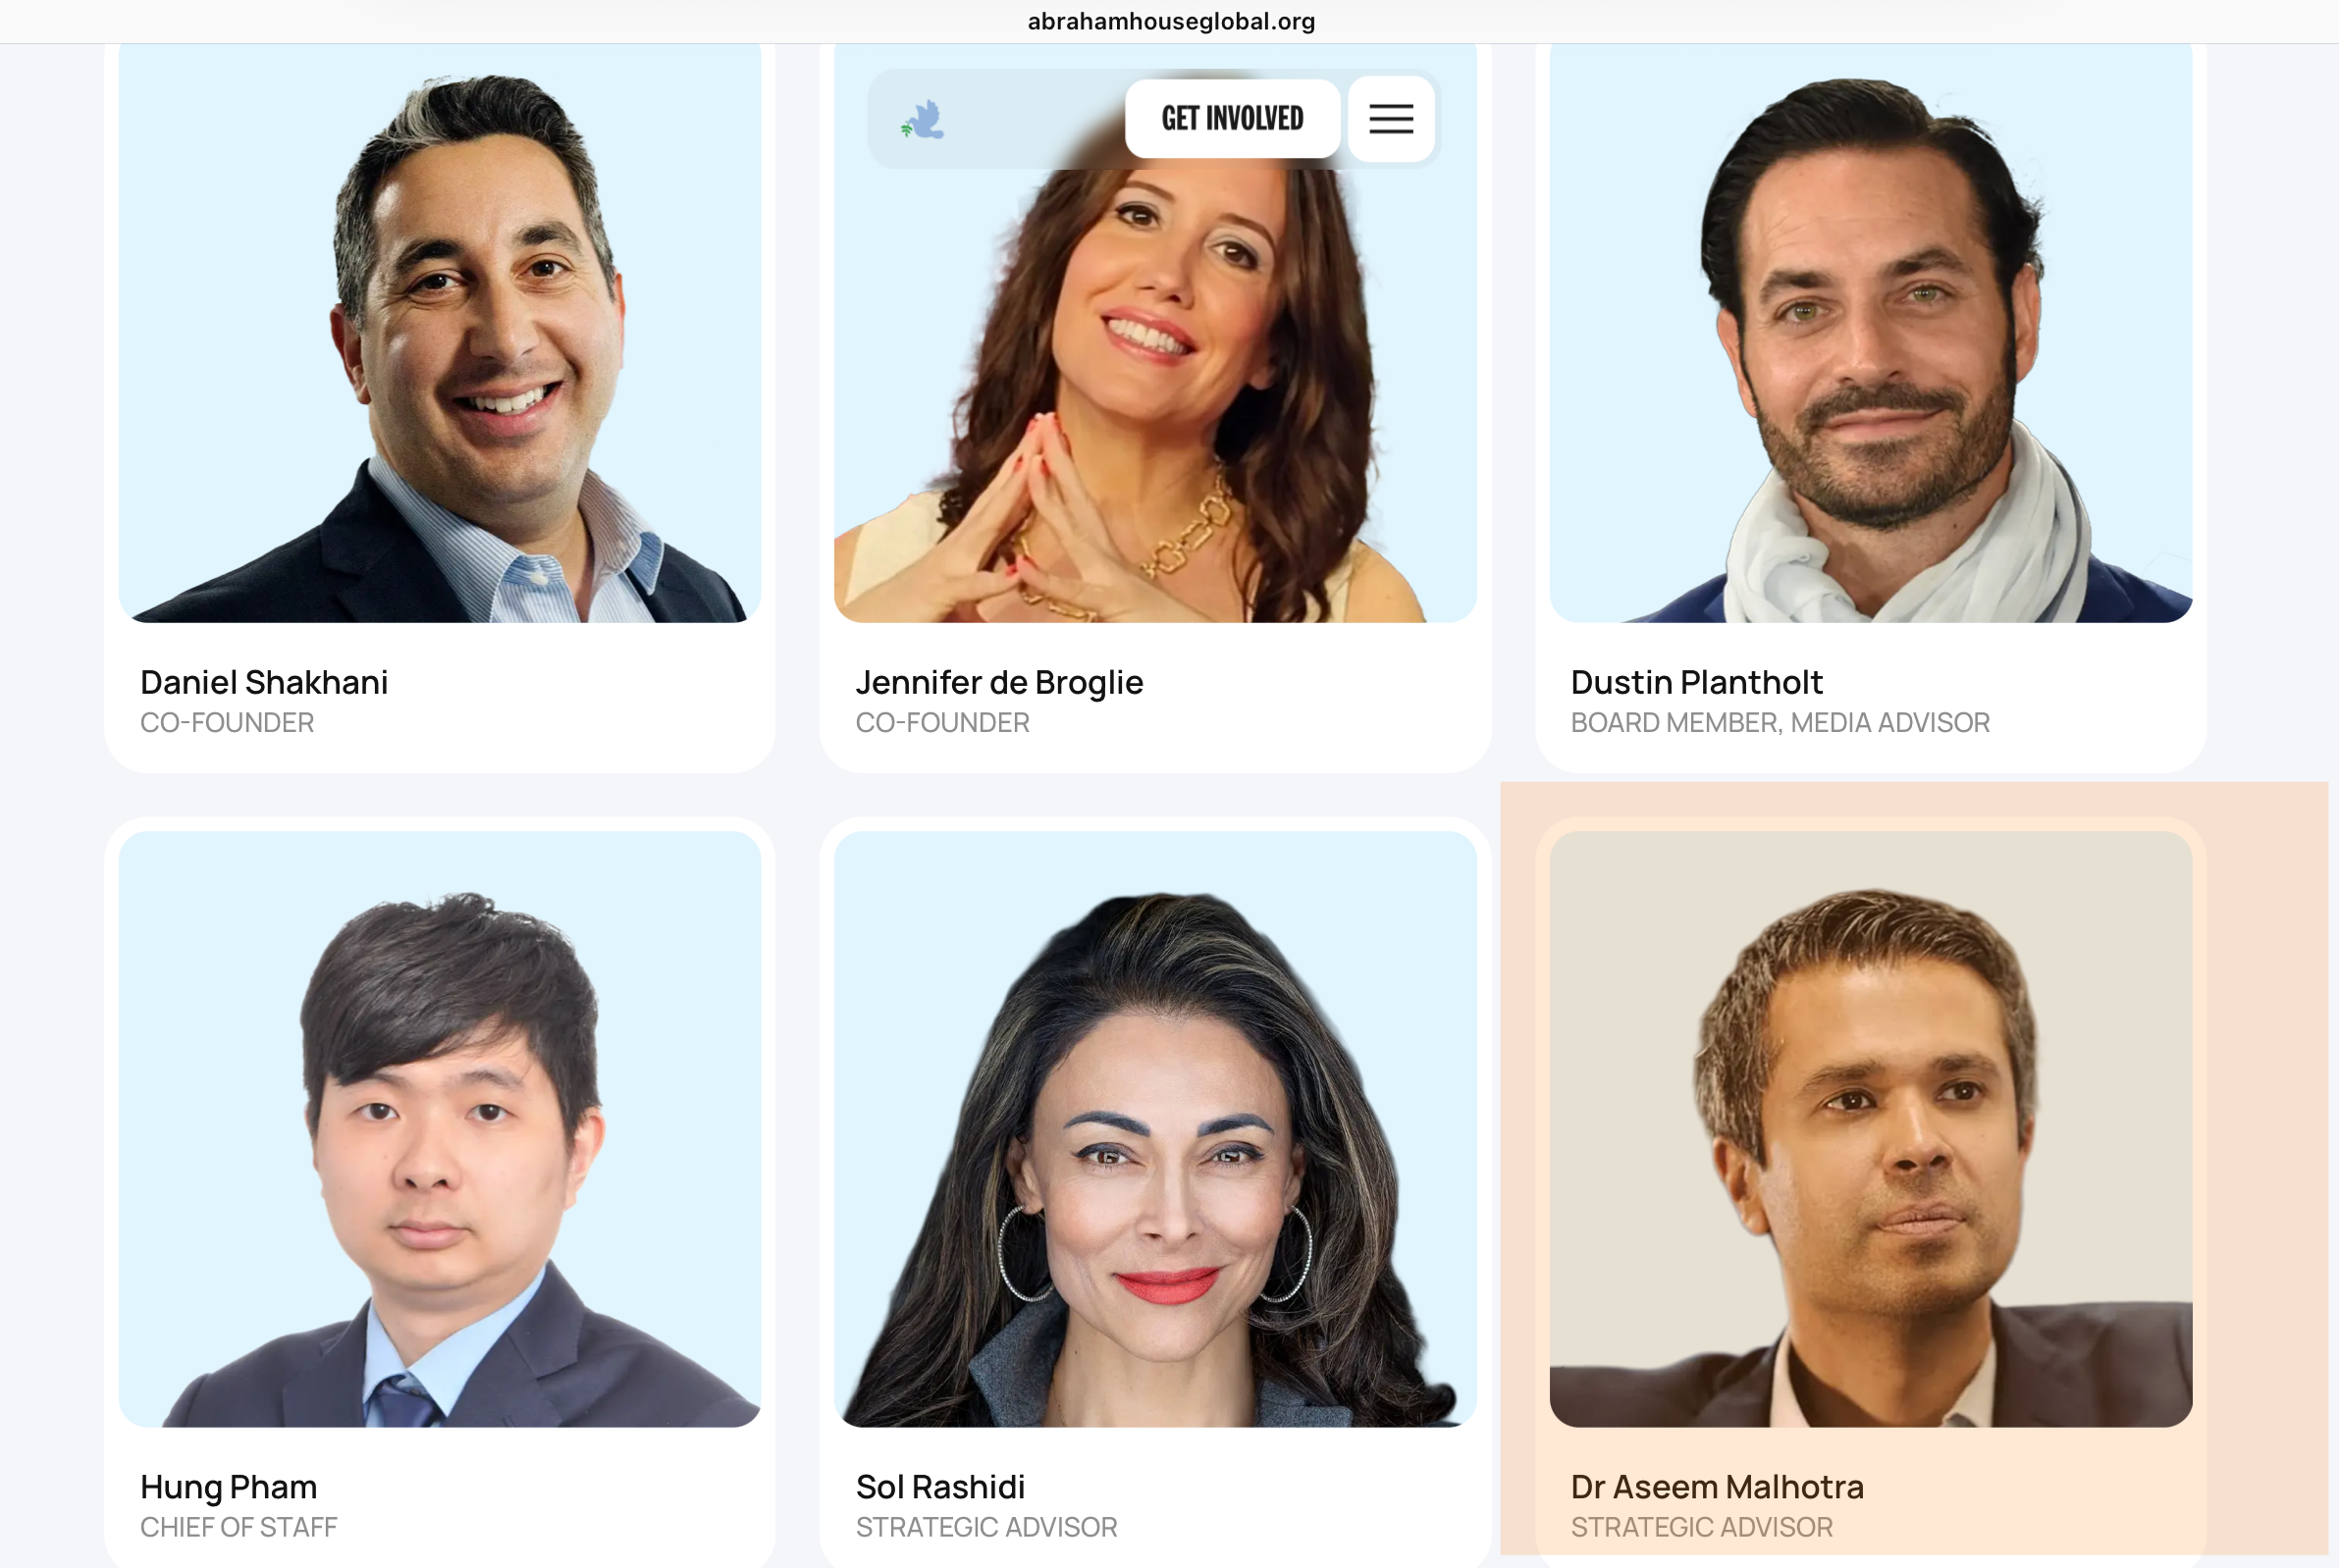
Task: Select Sol Rashidi's Strategic Advisor title
Action: tap(986, 1527)
